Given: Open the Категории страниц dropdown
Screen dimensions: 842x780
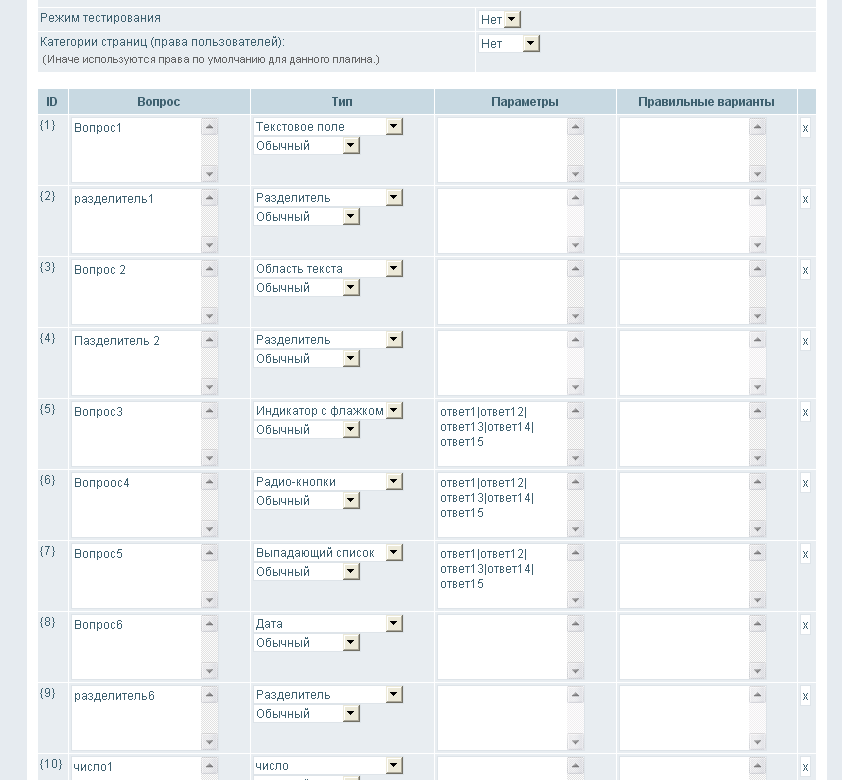Looking at the screenshot, I should 509,44.
